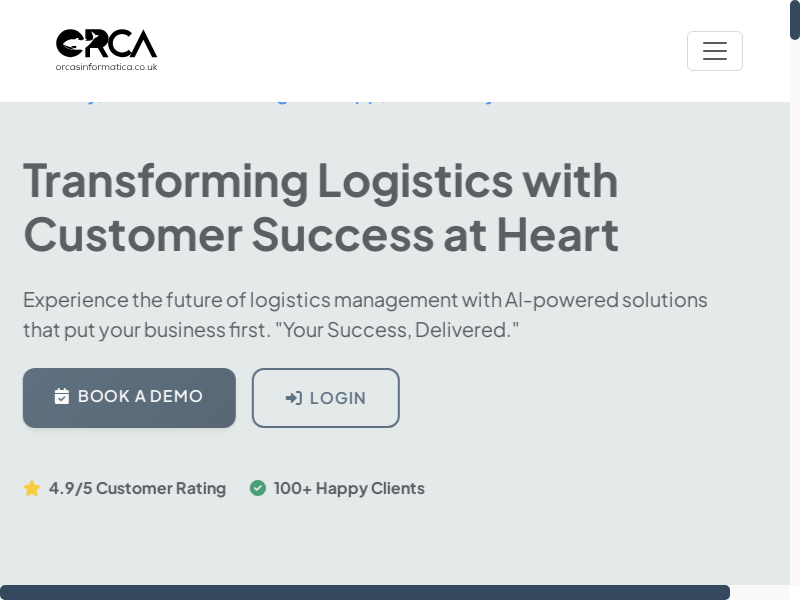This screenshot has height=600, width=800.
Task: Click the orcasinformatica.co.uk text under the logo
Action: 106,67
